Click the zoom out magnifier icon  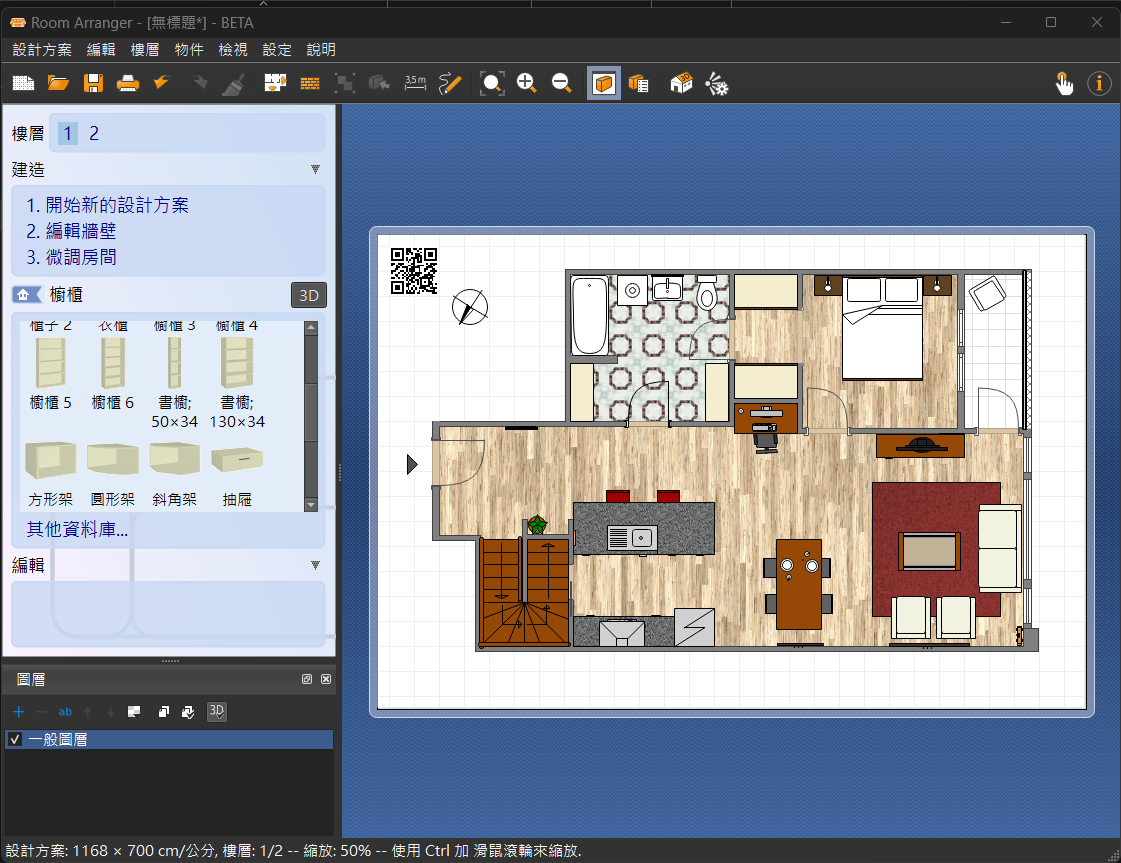click(x=562, y=84)
